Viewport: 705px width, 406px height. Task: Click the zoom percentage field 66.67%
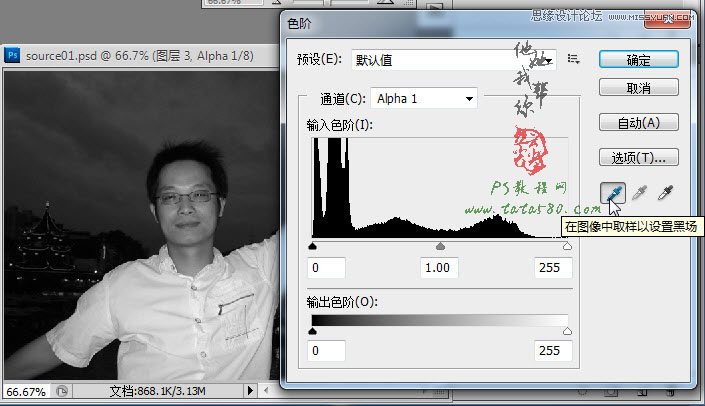(26, 392)
